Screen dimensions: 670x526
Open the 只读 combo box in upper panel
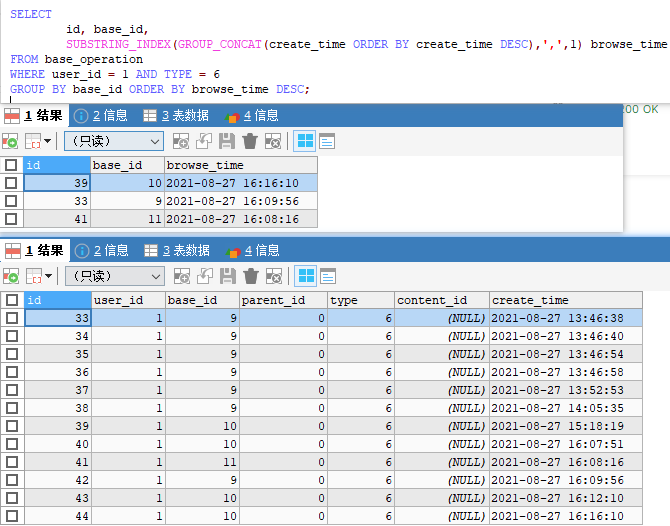coord(114,141)
